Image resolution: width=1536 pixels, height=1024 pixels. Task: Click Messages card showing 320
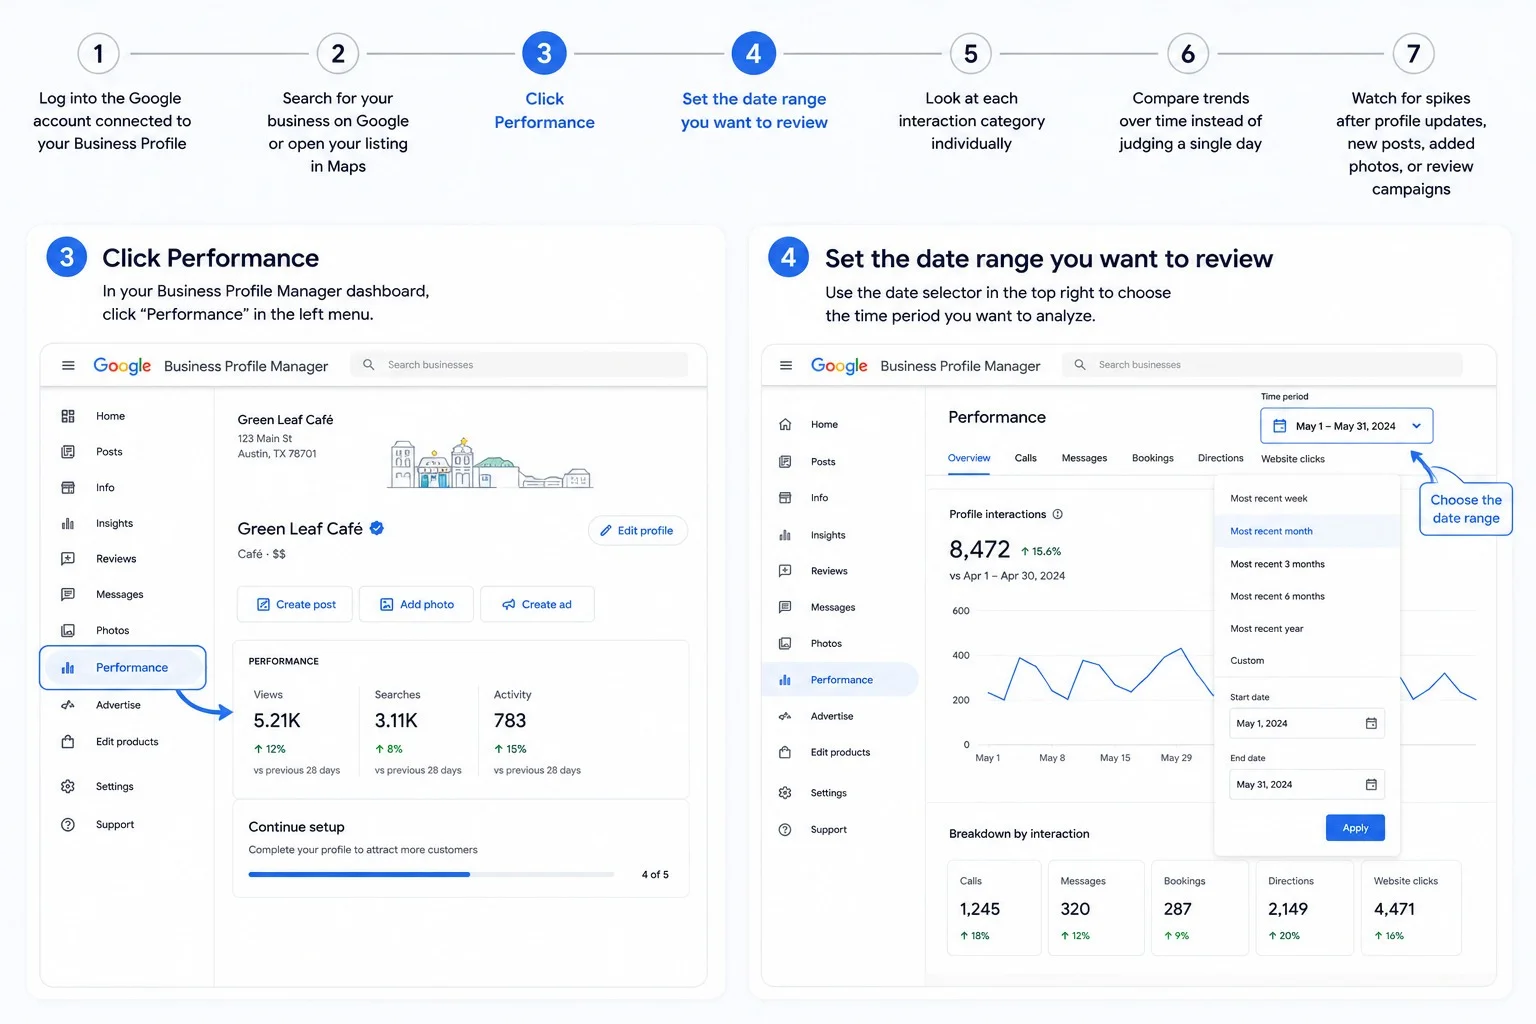point(1095,908)
